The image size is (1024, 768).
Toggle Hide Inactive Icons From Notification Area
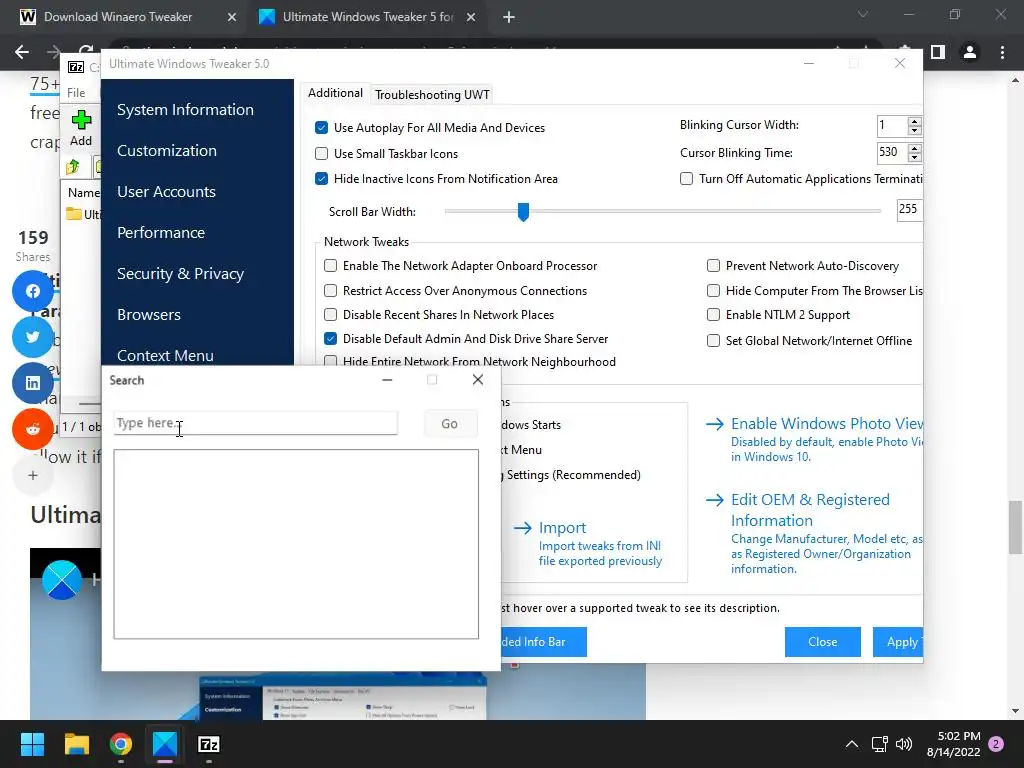pyautogui.click(x=321, y=178)
